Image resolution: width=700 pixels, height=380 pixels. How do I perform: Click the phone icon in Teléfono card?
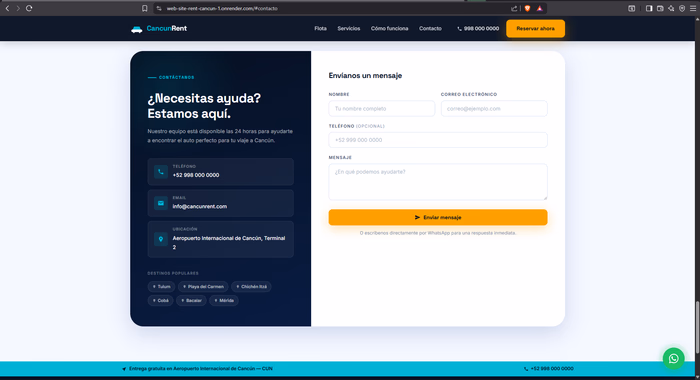click(x=161, y=171)
